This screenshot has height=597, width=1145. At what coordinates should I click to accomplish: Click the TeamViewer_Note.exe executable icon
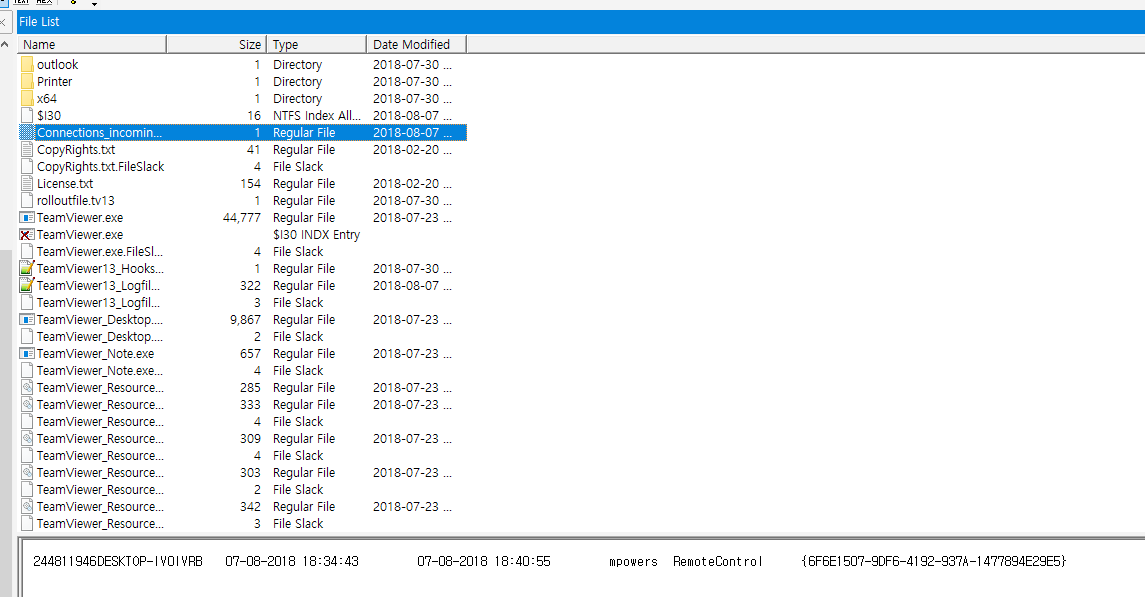tap(27, 353)
